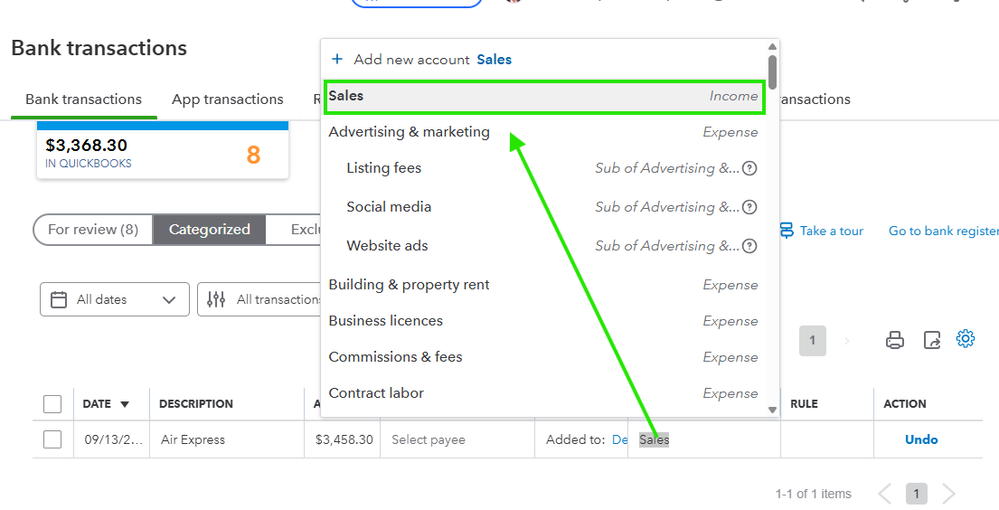Image resolution: width=999 pixels, height=510 pixels.
Task: Show the For review (8) transactions
Action: [93, 229]
